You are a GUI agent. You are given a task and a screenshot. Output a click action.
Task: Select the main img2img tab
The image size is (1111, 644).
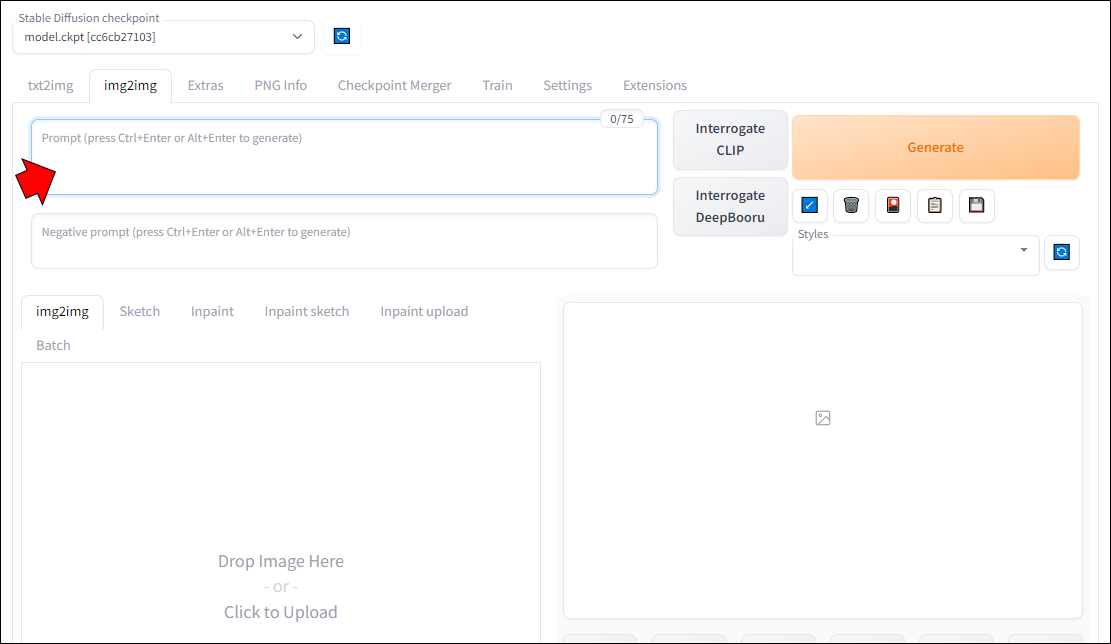click(x=130, y=85)
